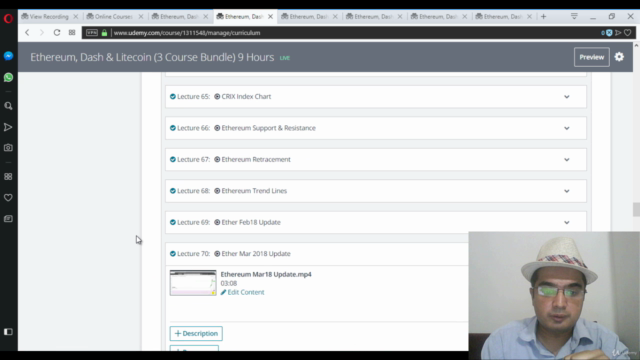Close the Online Courses tab
The image size is (640, 360).
141,17
